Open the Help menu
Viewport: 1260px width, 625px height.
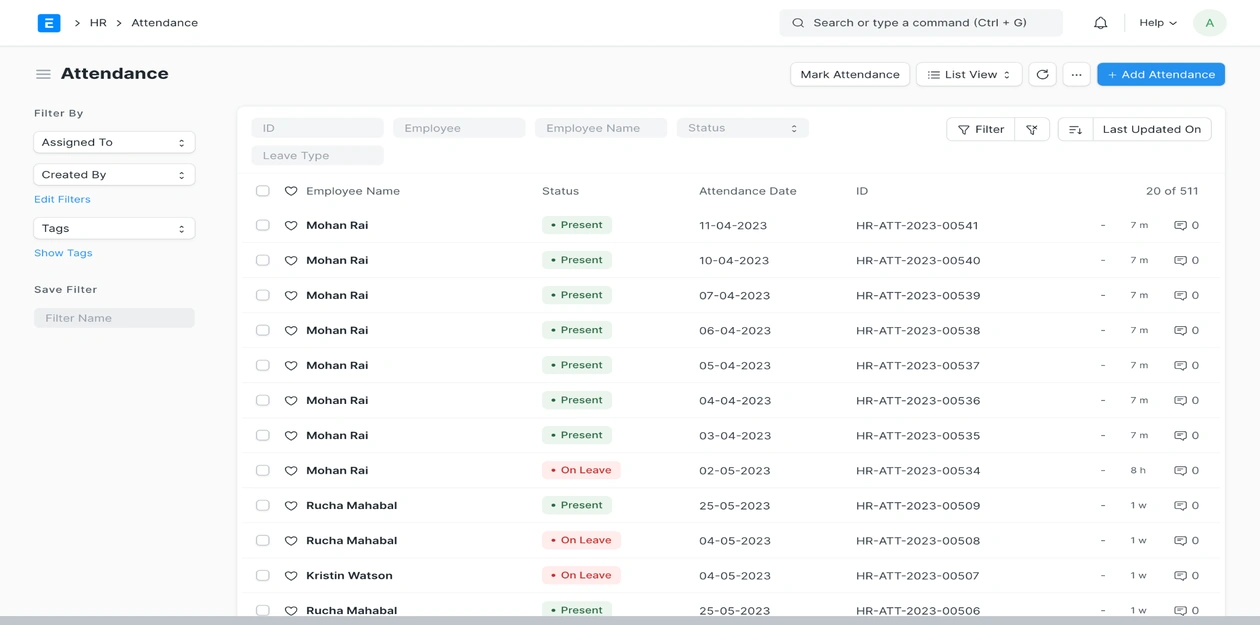pyautogui.click(x=1157, y=23)
